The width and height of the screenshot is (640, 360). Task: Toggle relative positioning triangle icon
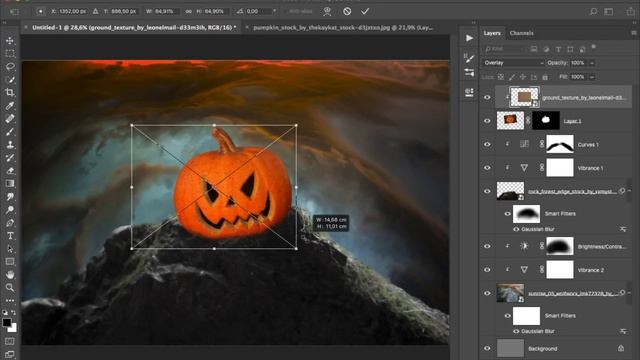pos(96,11)
